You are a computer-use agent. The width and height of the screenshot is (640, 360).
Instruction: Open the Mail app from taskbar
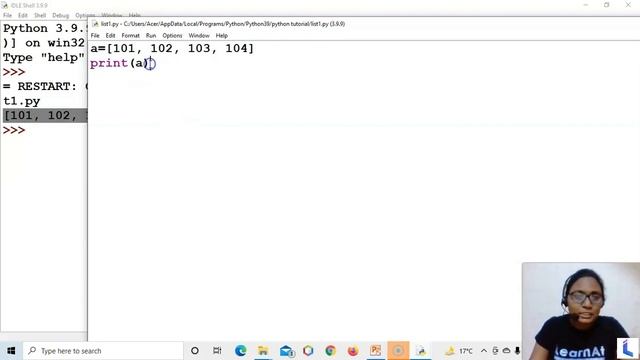click(x=287, y=351)
